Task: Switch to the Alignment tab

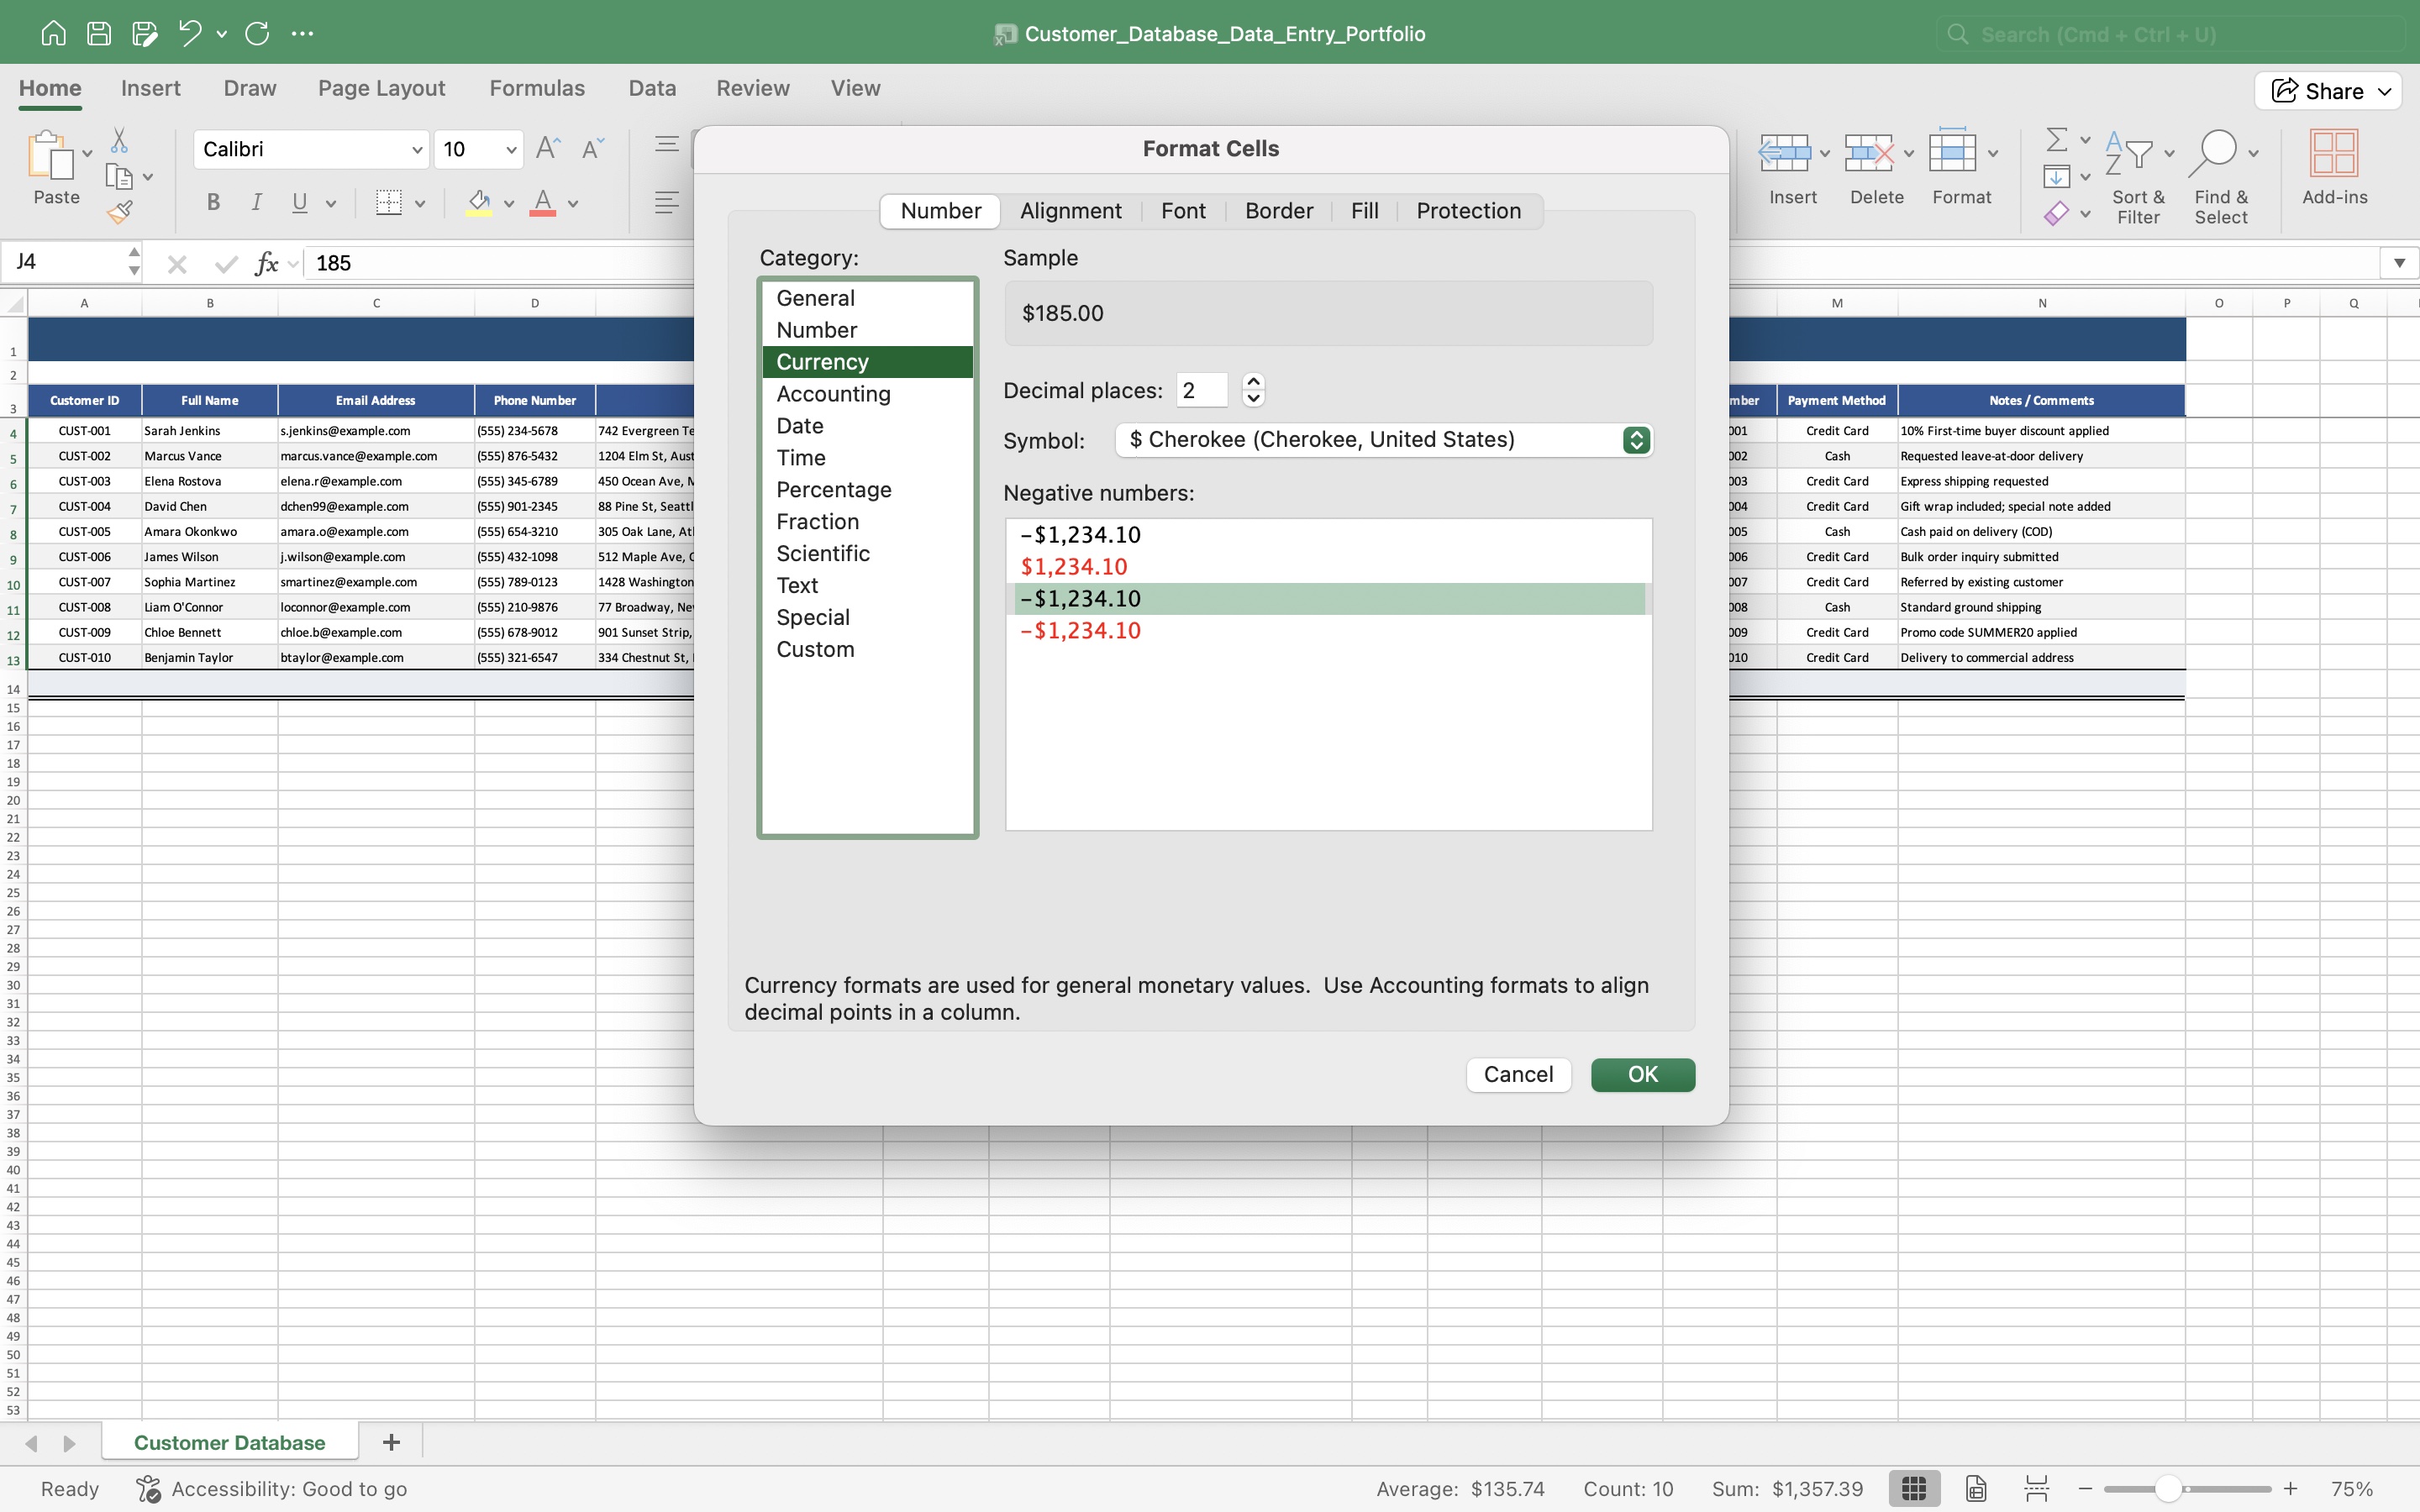Action: pos(1070,211)
